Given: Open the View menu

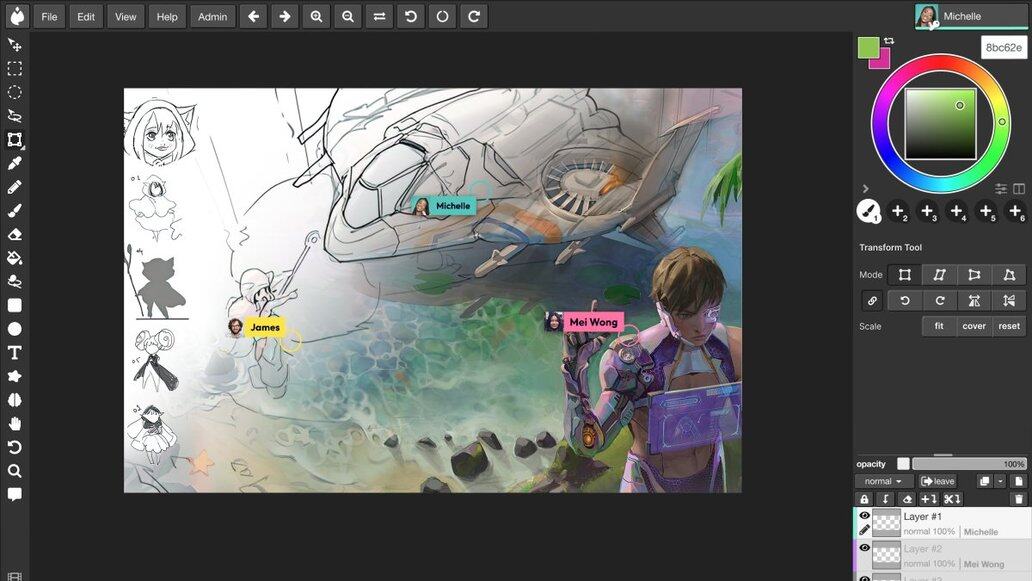Looking at the screenshot, I should (125, 16).
